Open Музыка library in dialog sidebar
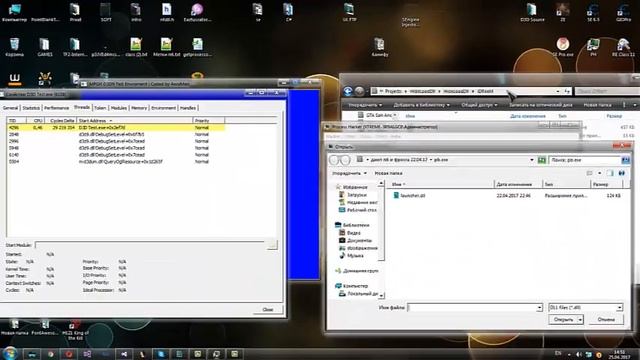The image size is (640, 360). 351,256
